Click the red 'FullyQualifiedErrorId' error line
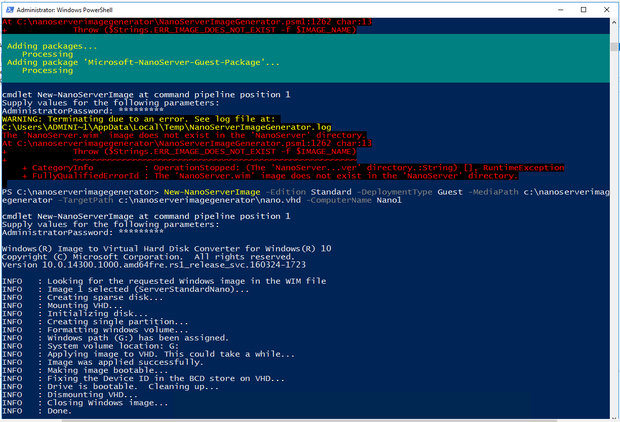620x422 pixels. (x=270, y=176)
